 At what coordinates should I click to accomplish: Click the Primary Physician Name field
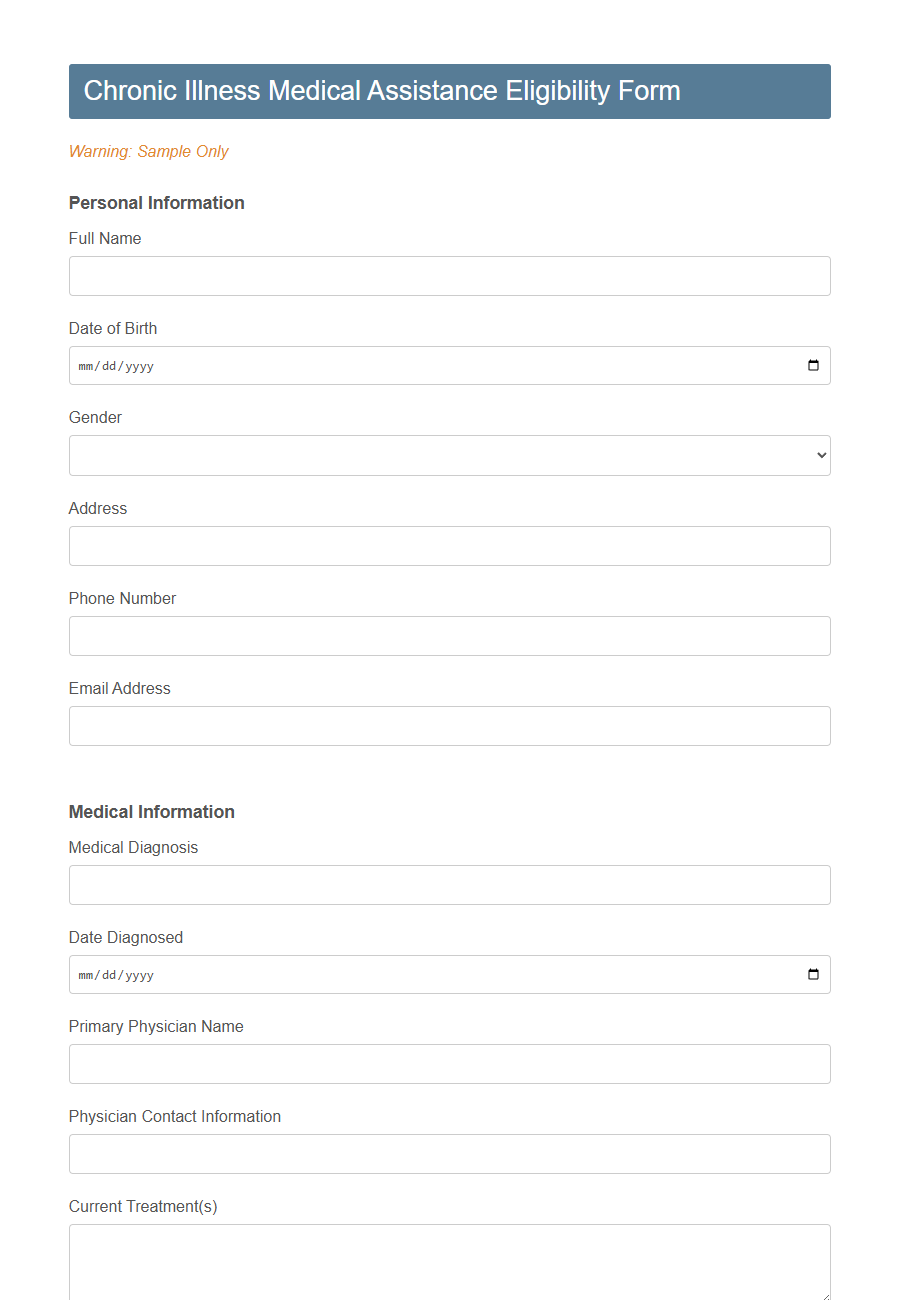(x=450, y=1064)
